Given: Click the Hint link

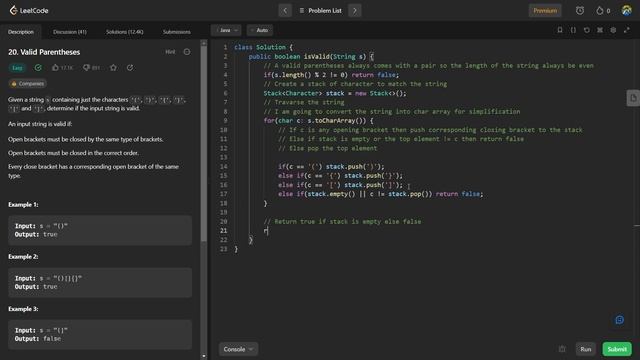Looking at the screenshot, I should coord(170,52).
